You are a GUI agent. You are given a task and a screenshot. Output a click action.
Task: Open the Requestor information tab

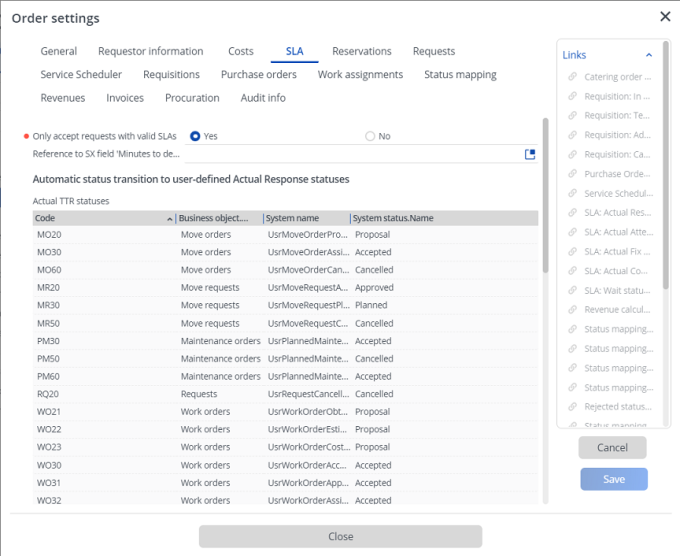coord(150,51)
